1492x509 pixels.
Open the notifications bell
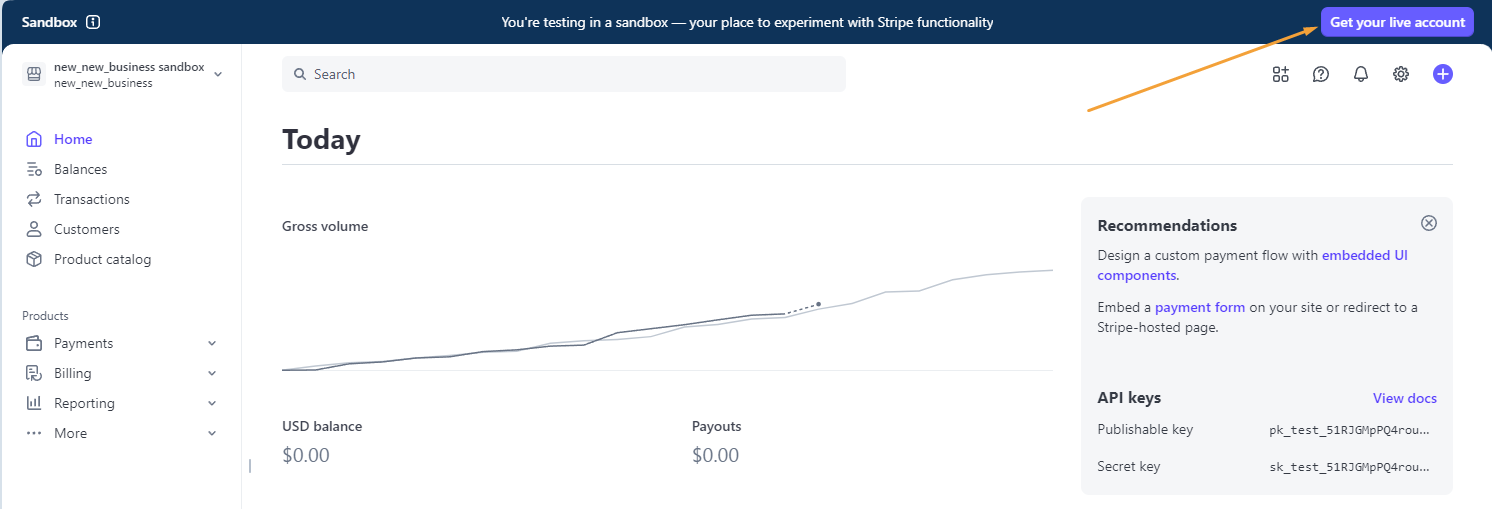point(1361,74)
